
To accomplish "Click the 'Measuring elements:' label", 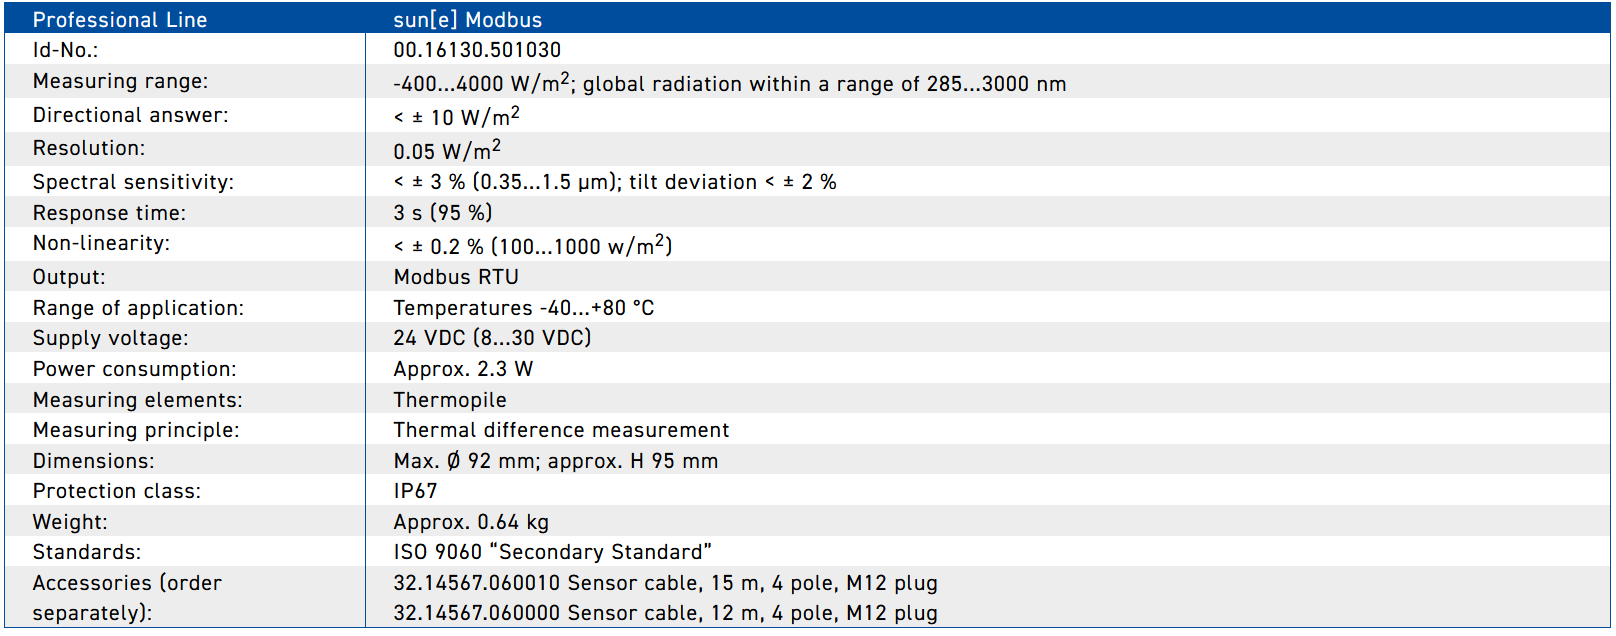I will click(x=138, y=400).
